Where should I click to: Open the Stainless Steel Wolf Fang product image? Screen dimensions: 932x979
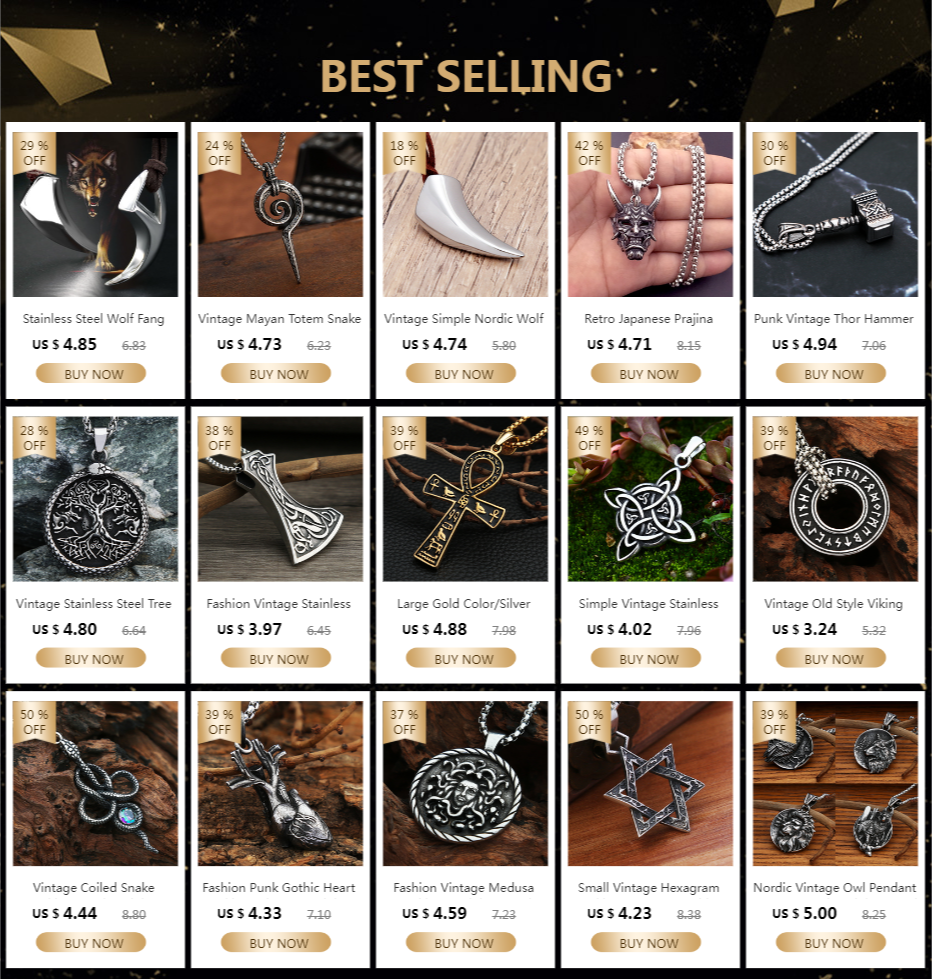[x=95, y=214]
